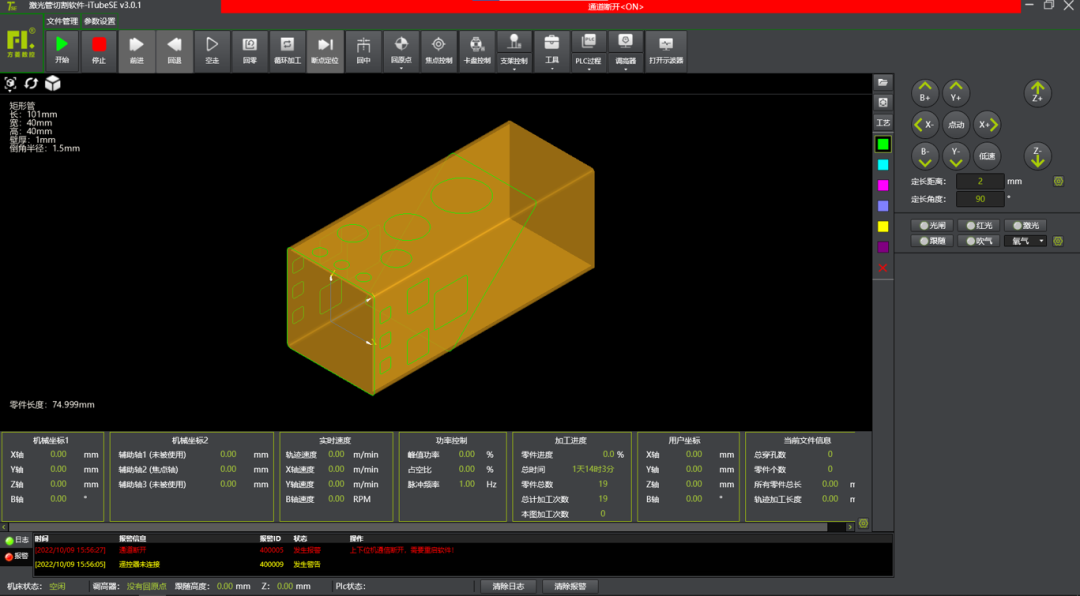Screen dimensions: 1080x596
Task: Click the gear icon at the status panels' corner
Action: pos(863,524)
